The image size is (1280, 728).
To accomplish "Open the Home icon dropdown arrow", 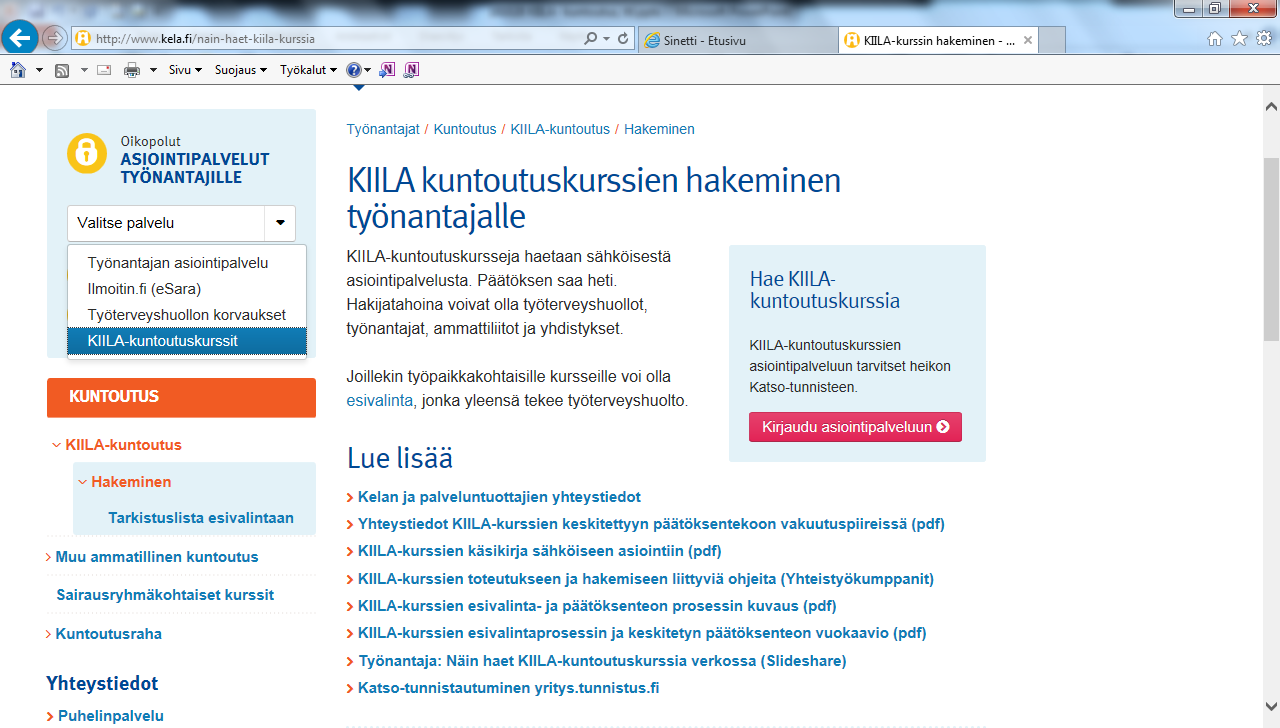I will click(x=39, y=70).
